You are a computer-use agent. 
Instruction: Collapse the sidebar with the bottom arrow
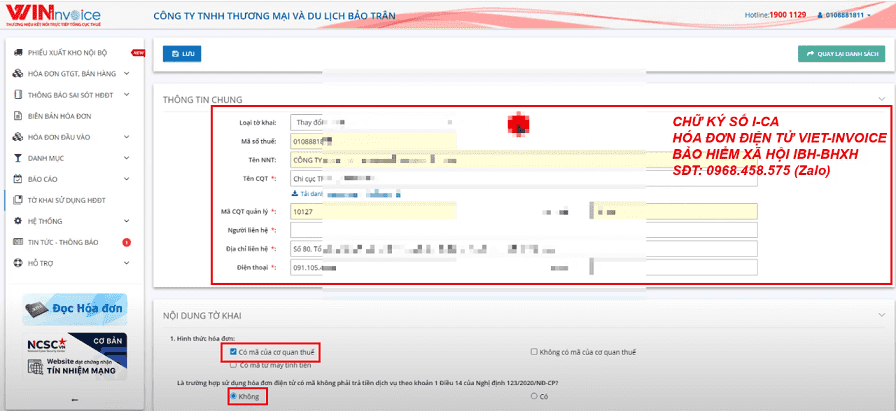click(x=74, y=400)
